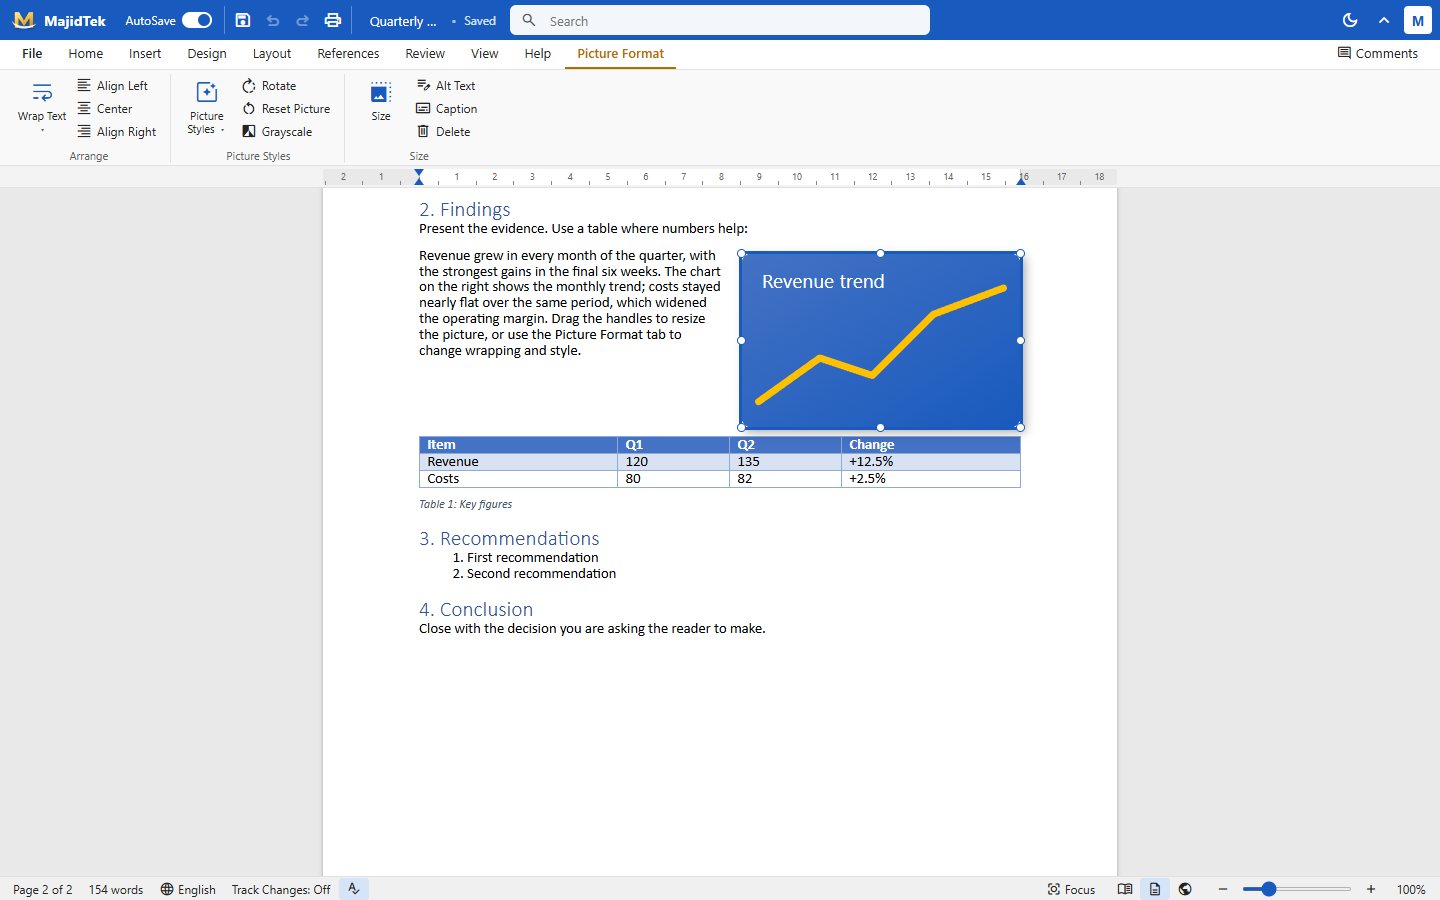This screenshot has height=900, width=1440.
Task: Switch to Web Layout view
Action: pyautogui.click(x=1185, y=889)
